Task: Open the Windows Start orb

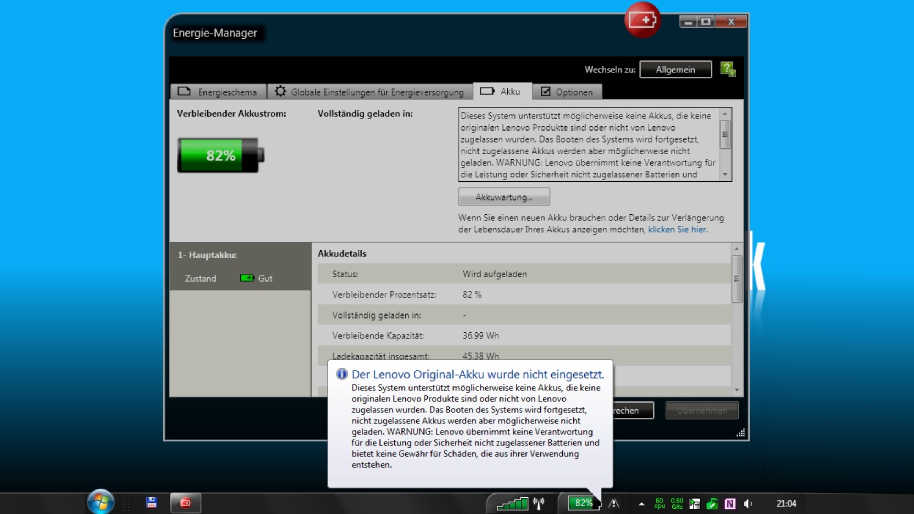Action: pos(100,502)
